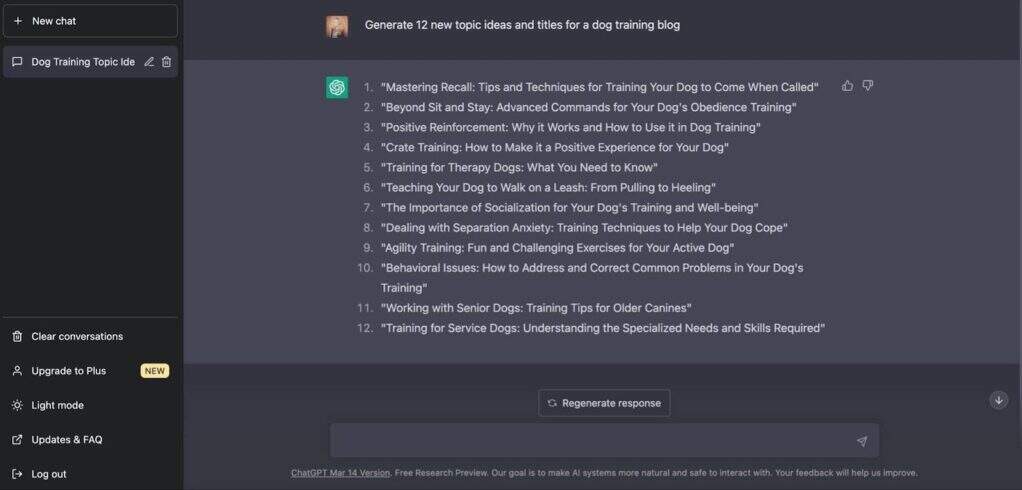1022x490 pixels.
Task: Click the ChatGPT logo avatar
Action: pos(337,88)
